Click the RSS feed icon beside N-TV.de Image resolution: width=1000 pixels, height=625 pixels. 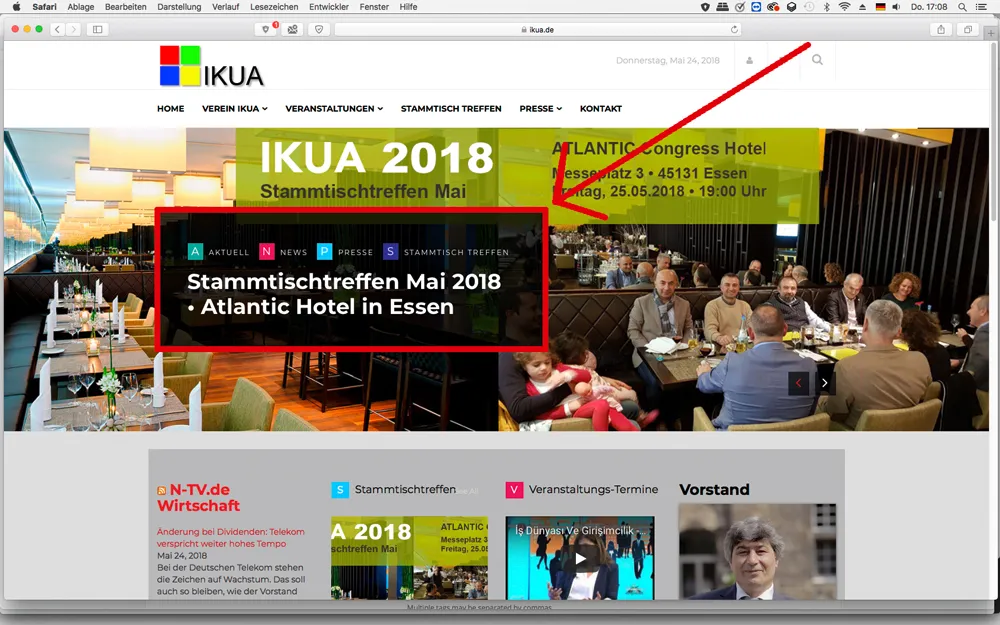pyautogui.click(x=161, y=490)
